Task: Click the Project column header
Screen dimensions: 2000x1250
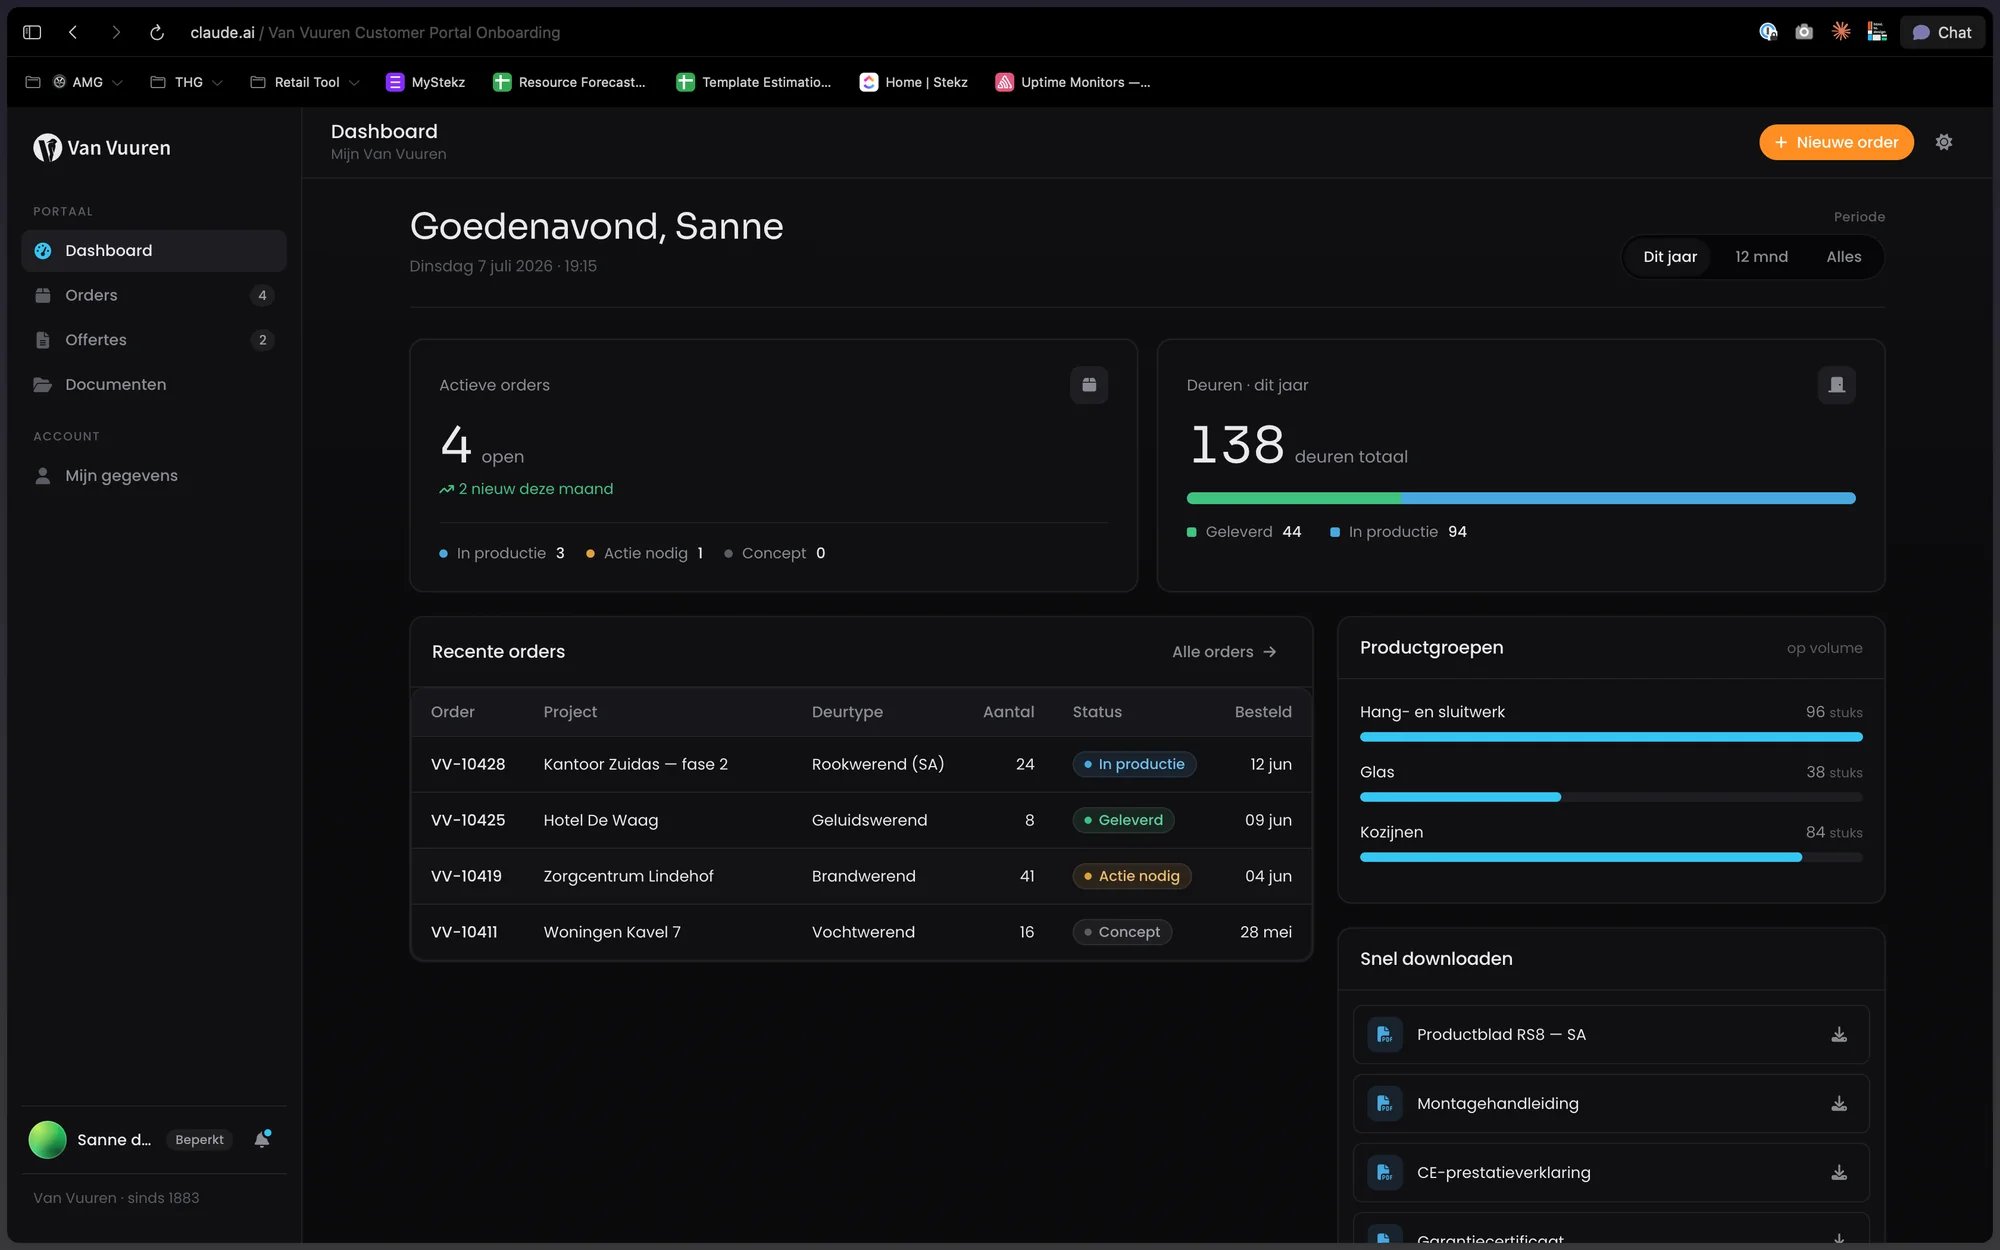Action: pos(570,712)
